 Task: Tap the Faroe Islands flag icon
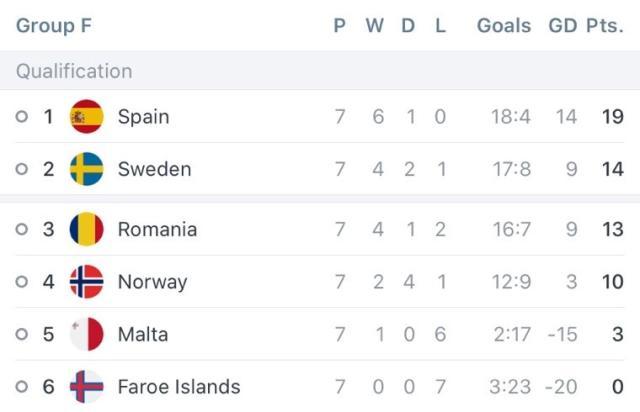(x=87, y=387)
